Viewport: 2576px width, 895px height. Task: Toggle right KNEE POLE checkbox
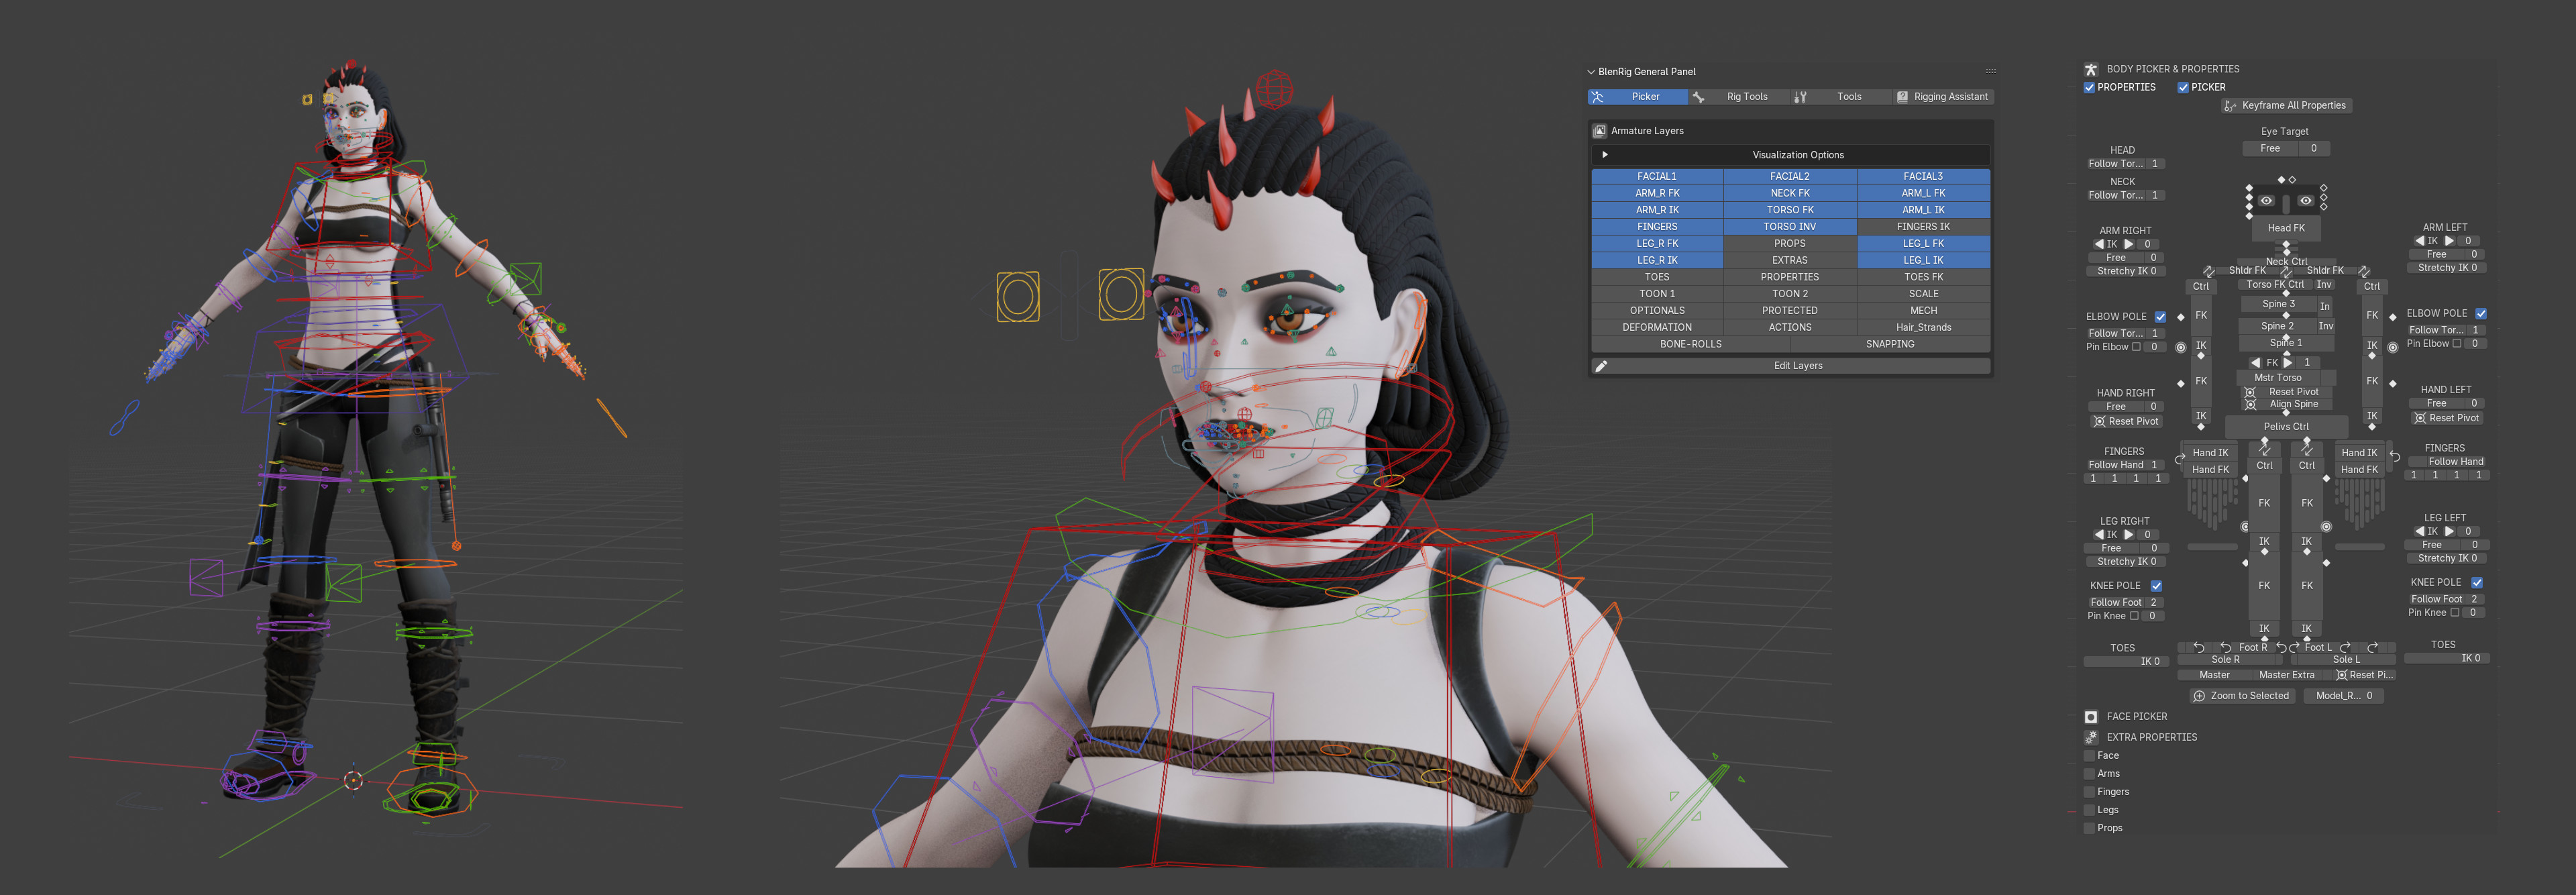(x=2157, y=586)
